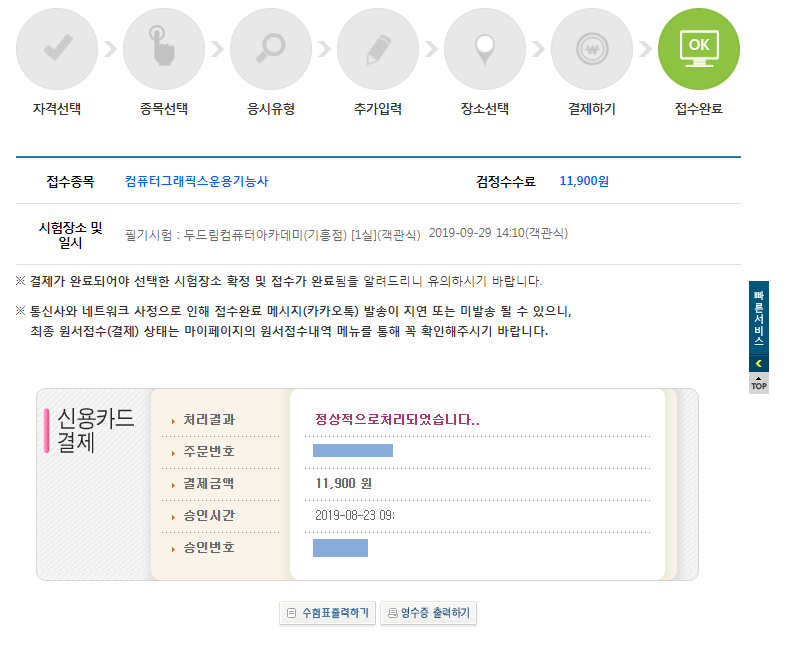Screen dimensions: 801x646
Task: Click the 승인번호 row label
Action: tap(209, 547)
